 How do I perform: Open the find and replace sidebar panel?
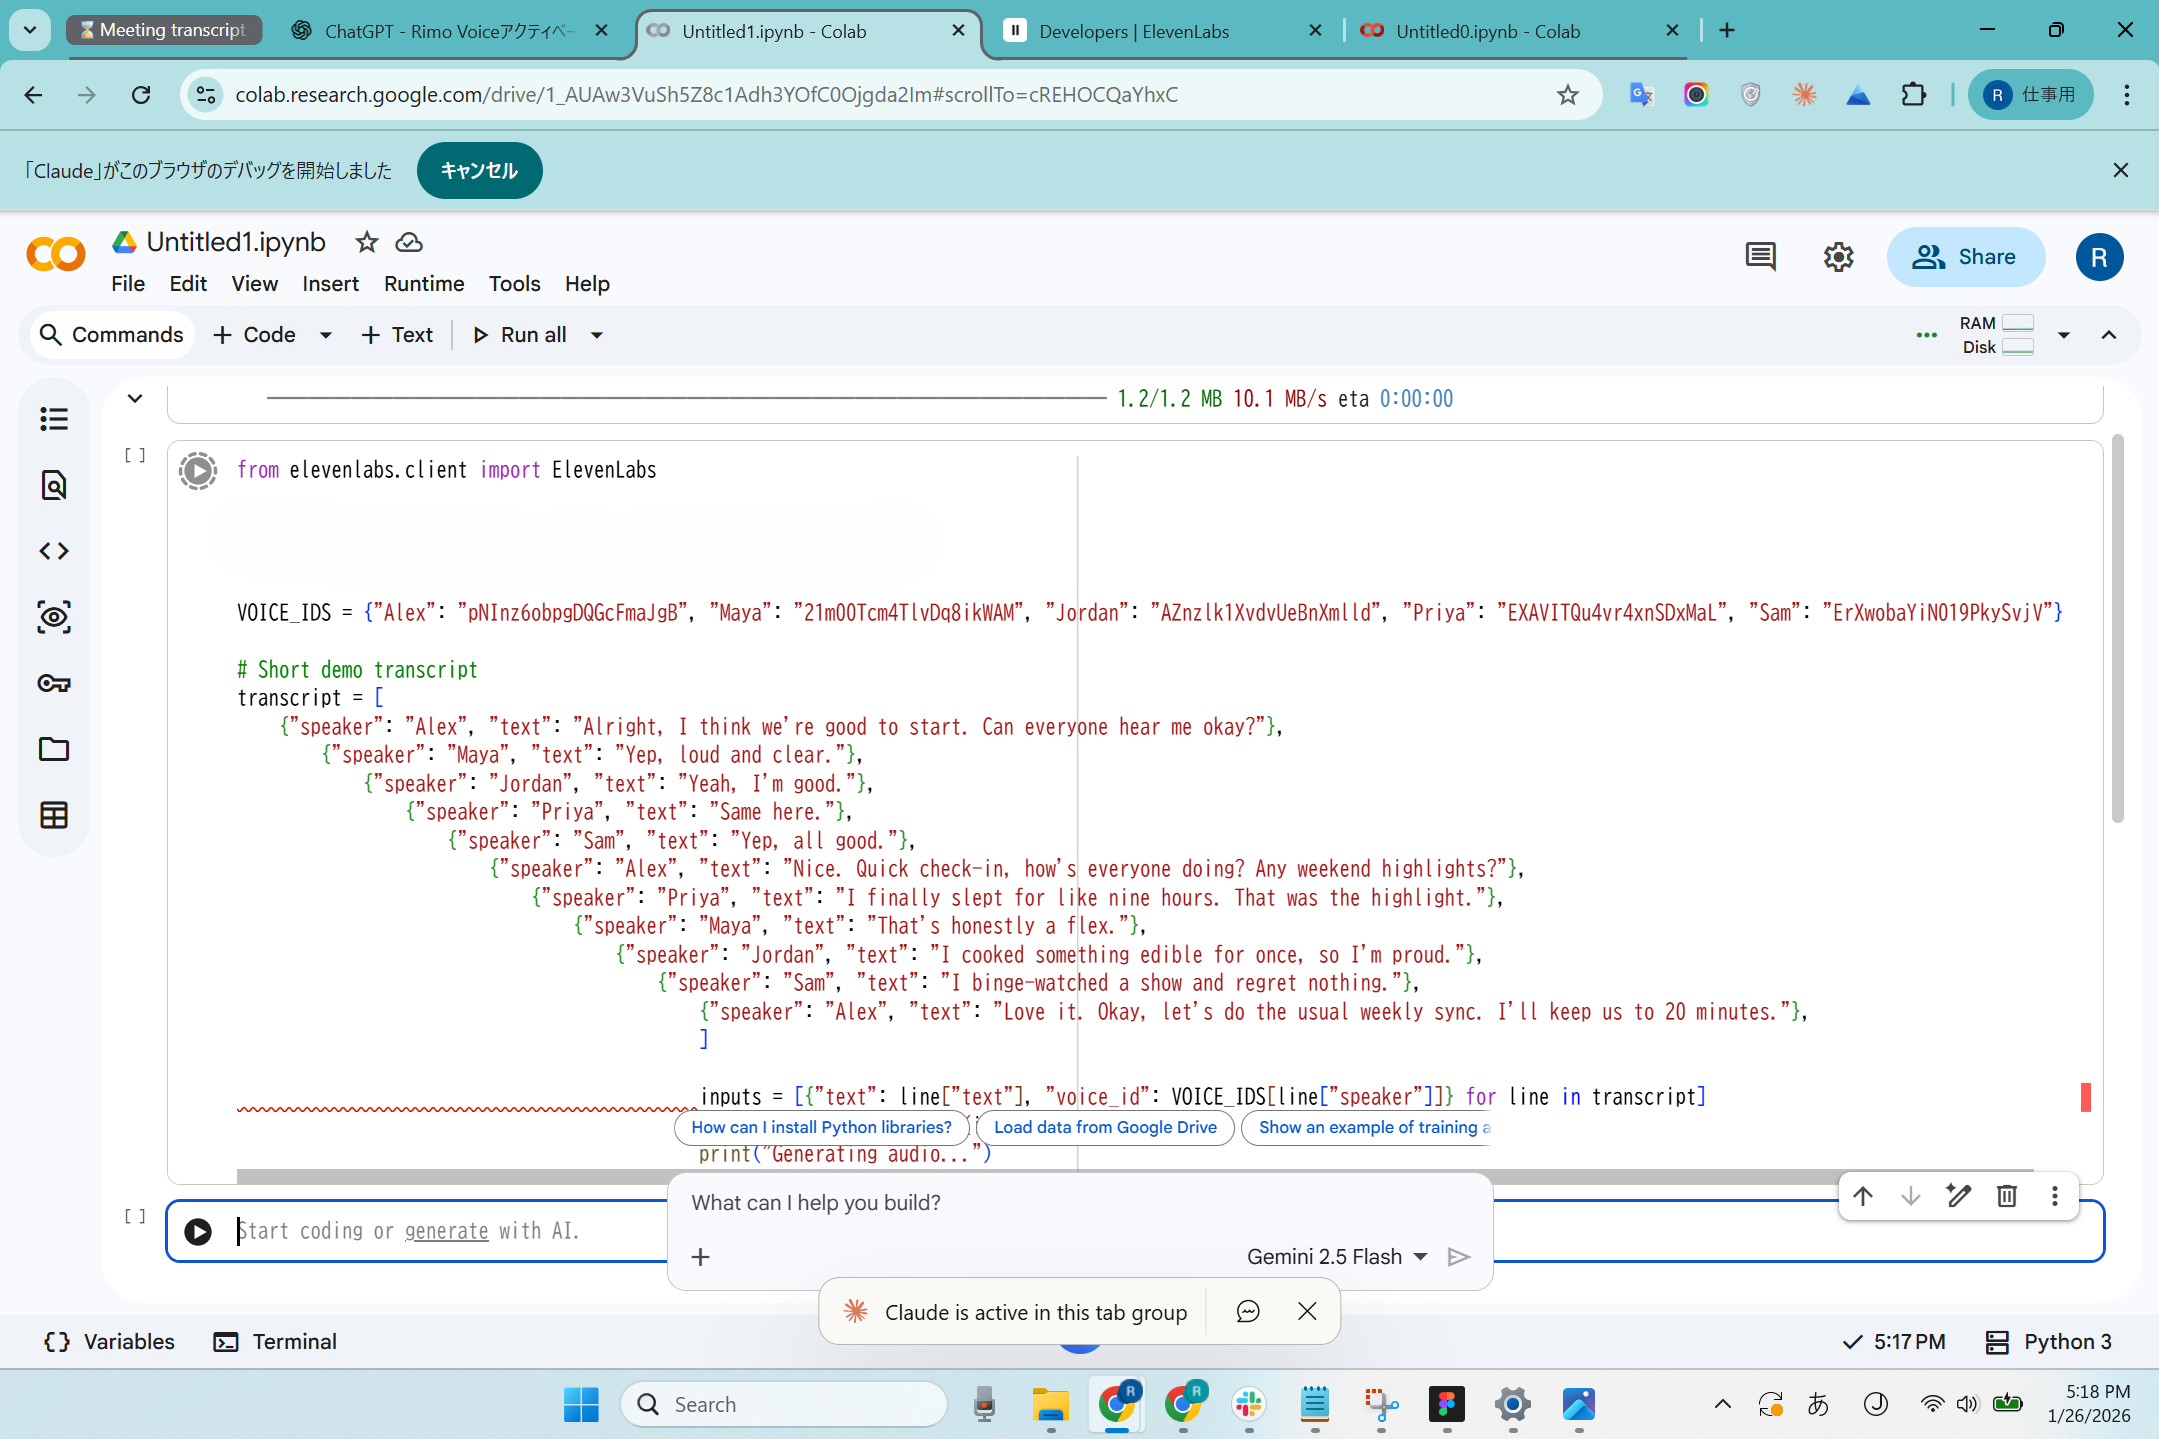click(x=54, y=486)
